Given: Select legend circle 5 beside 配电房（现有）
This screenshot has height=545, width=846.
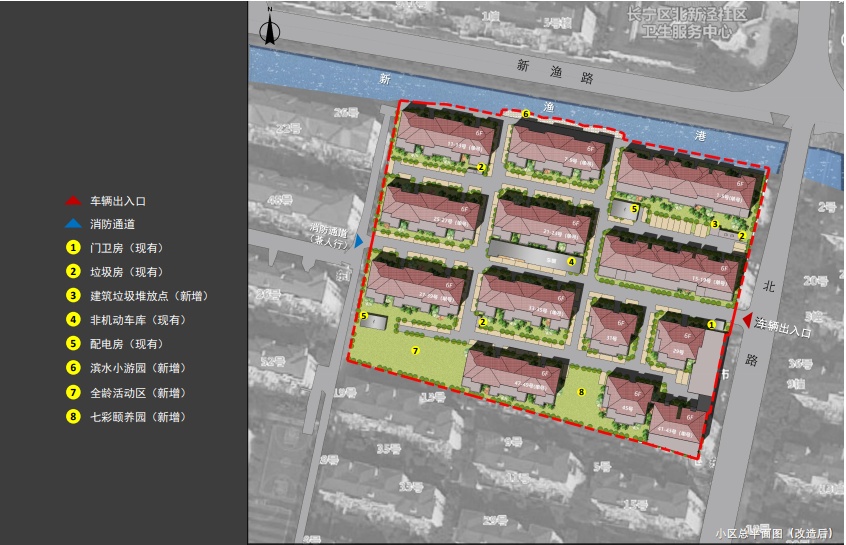Looking at the screenshot, I should [73, 344].
